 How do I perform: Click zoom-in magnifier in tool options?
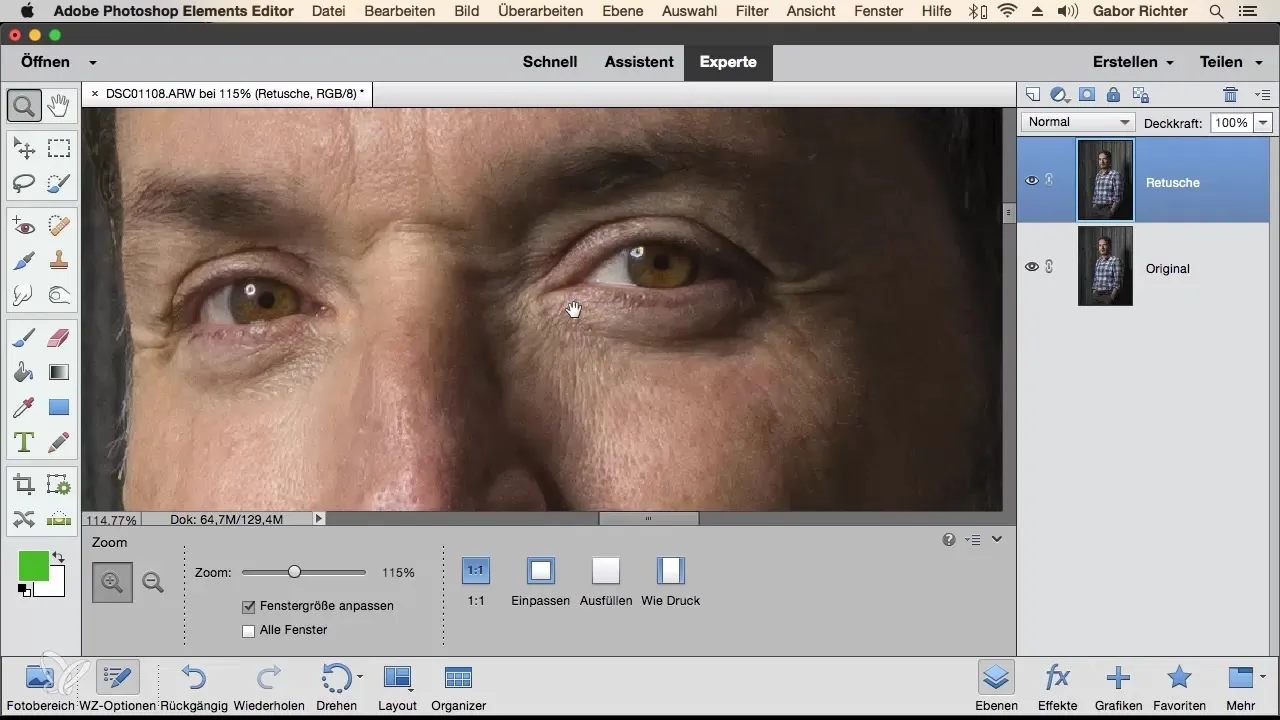(x=112, y=582)
